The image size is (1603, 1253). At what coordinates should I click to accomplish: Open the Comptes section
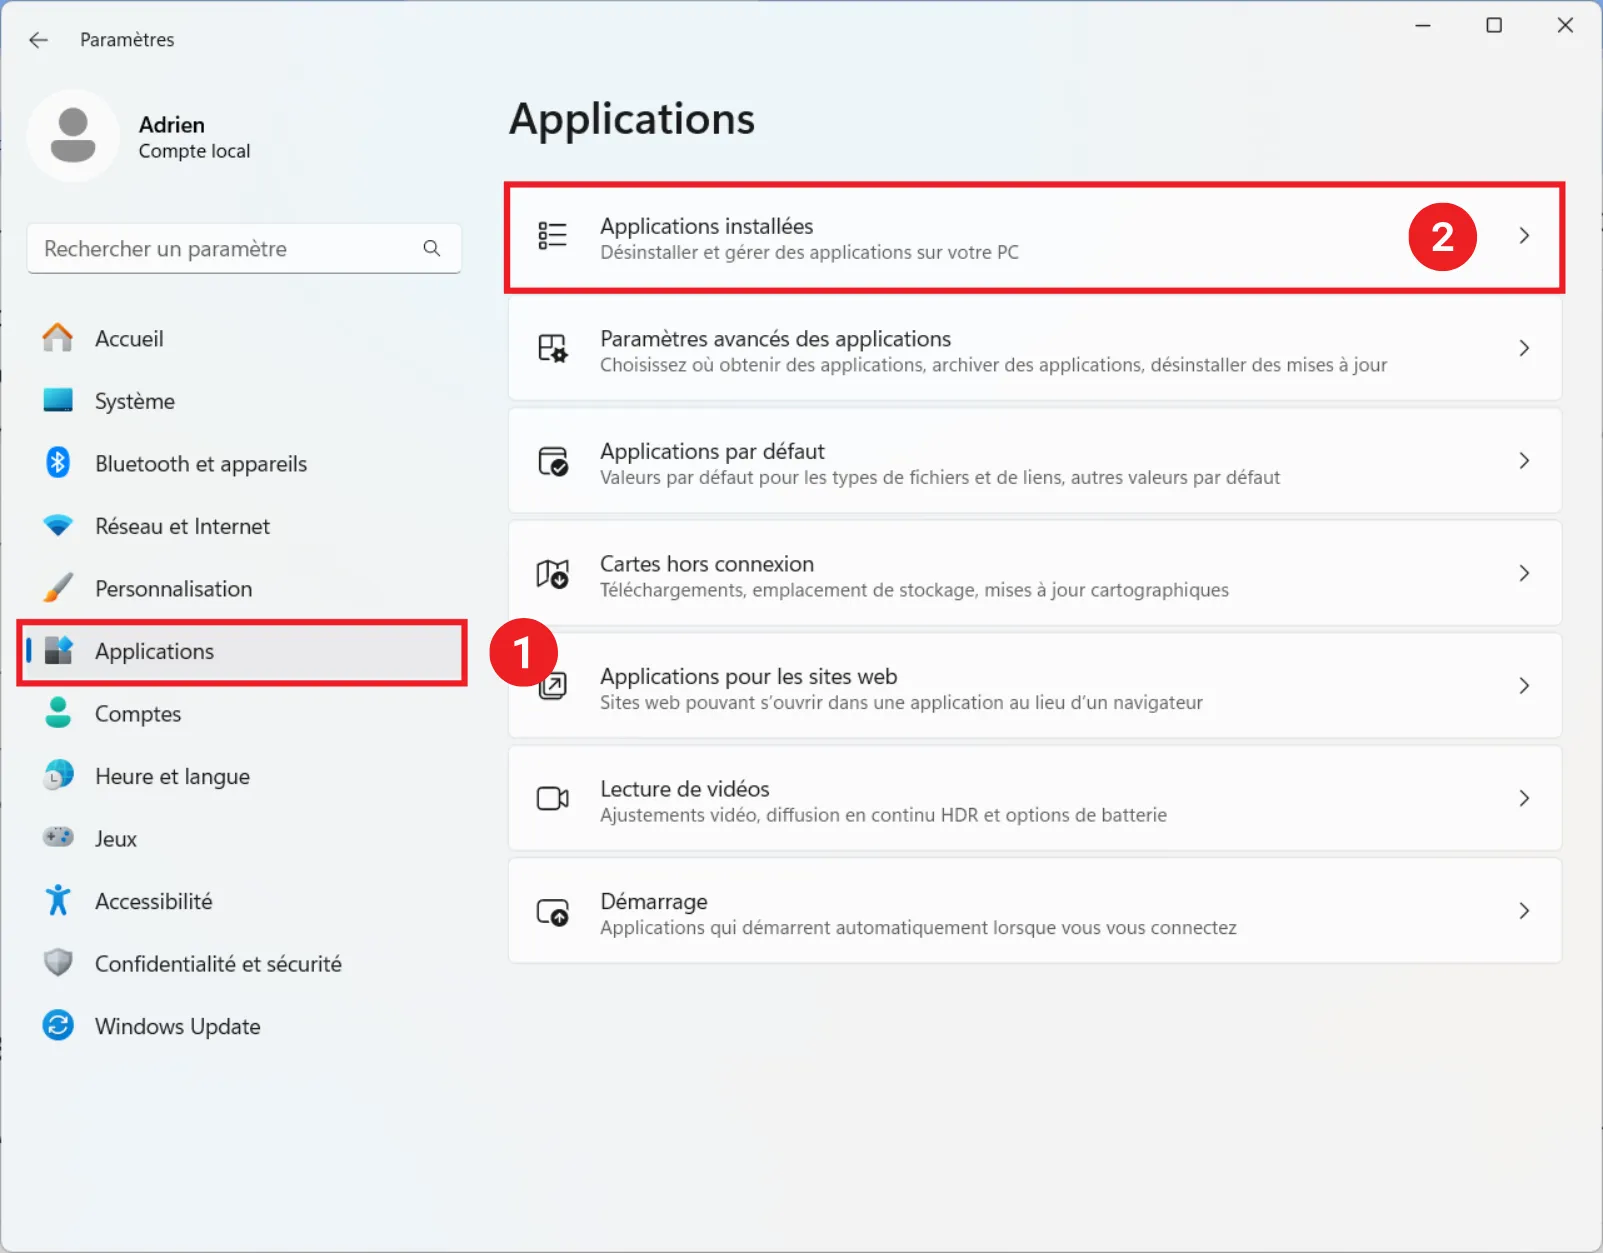tap(242, 714)
